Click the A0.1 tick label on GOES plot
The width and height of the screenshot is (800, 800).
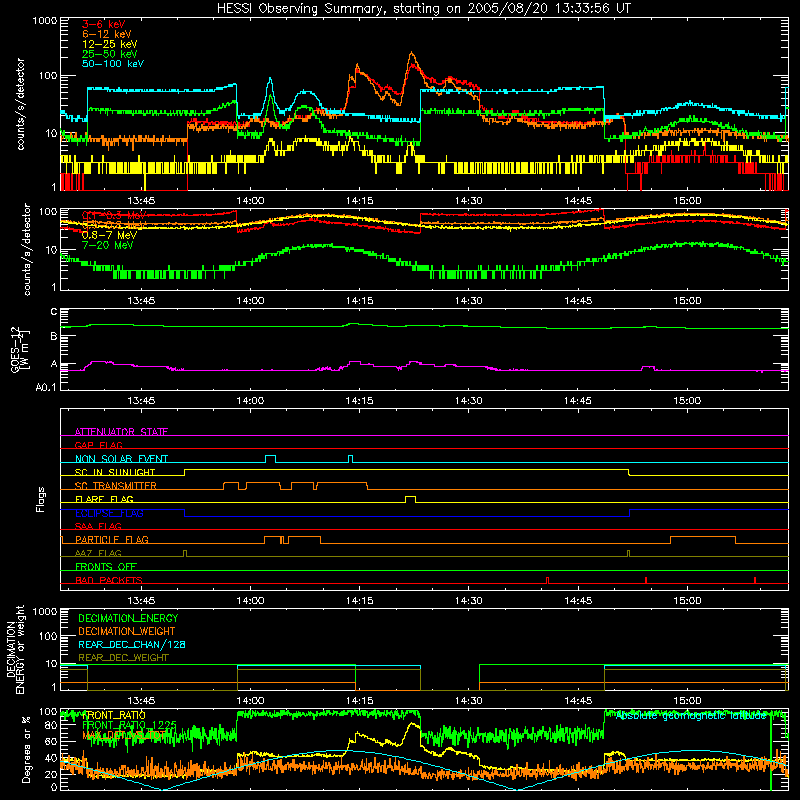click(x=46, y=388)
